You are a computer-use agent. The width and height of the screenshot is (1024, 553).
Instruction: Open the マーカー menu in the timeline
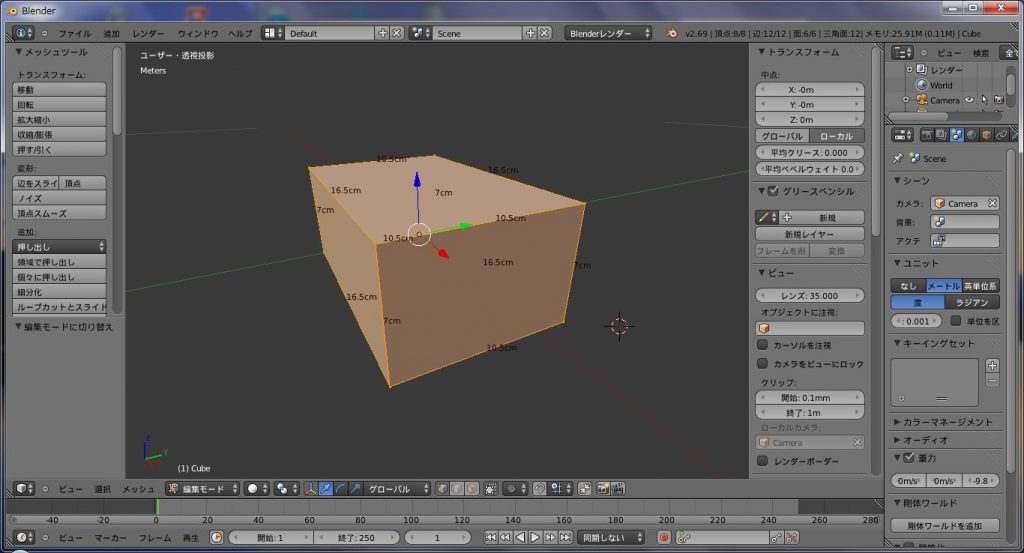pos(110,538)
